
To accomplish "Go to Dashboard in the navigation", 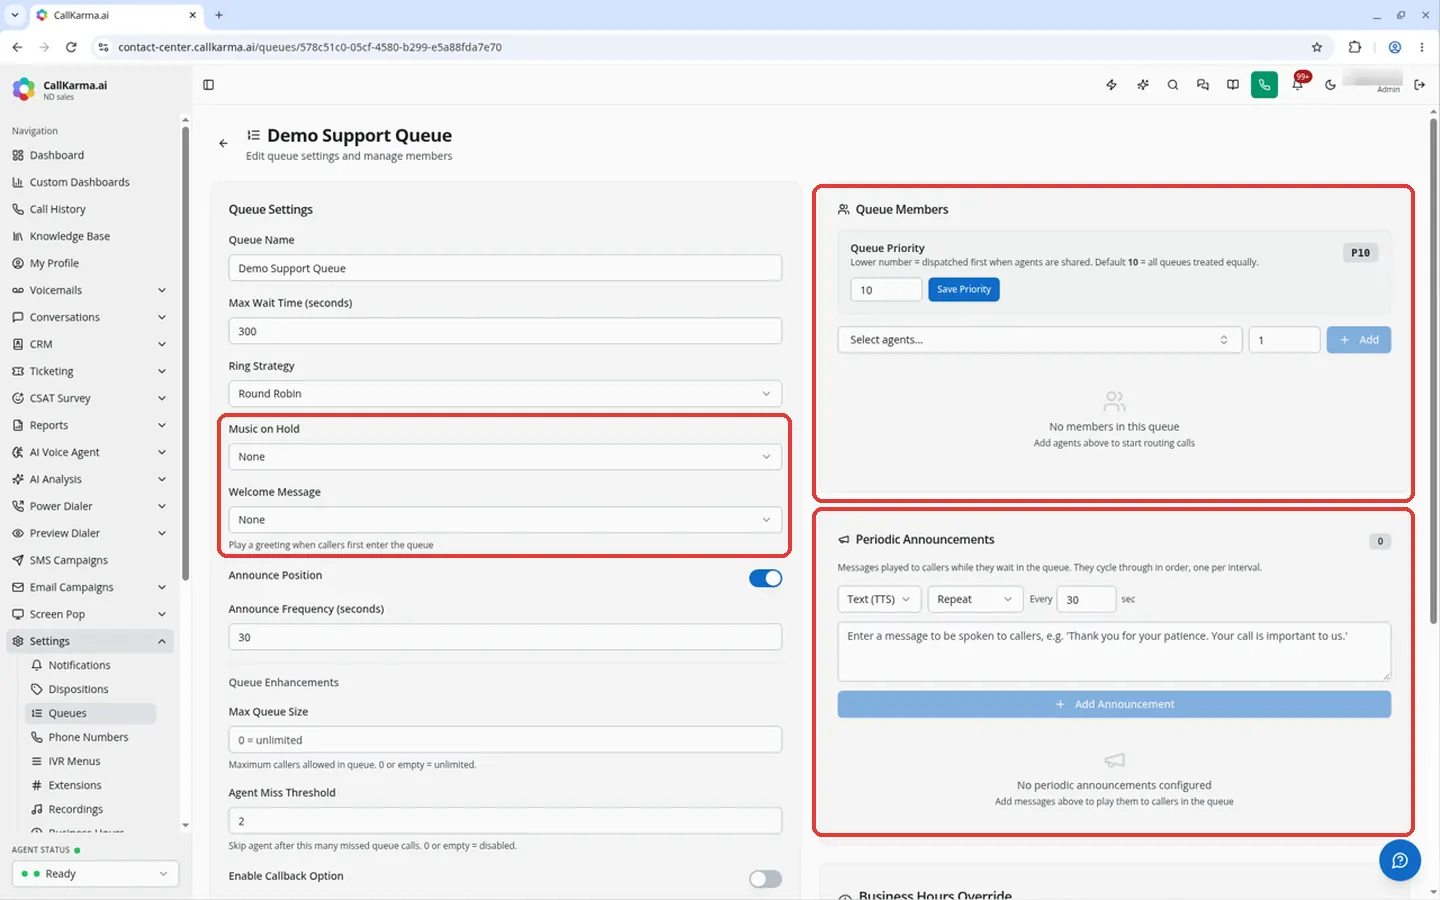I will (89, 155).
